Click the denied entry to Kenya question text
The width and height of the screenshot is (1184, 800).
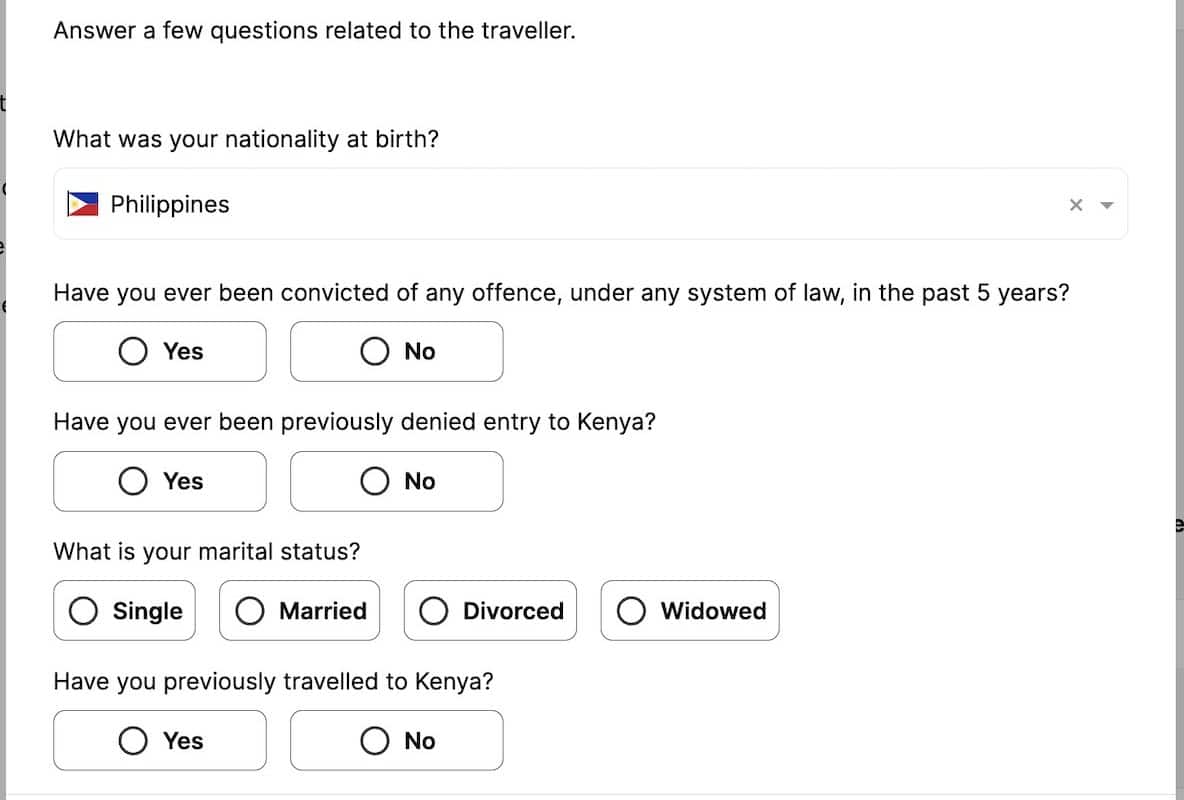click(x=354, y=422)
